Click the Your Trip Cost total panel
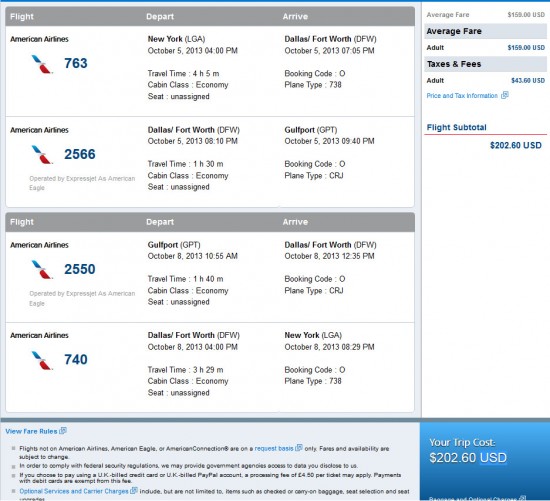Image resolution: width=550 pixels, height=501 pixels. coord(485,461)
